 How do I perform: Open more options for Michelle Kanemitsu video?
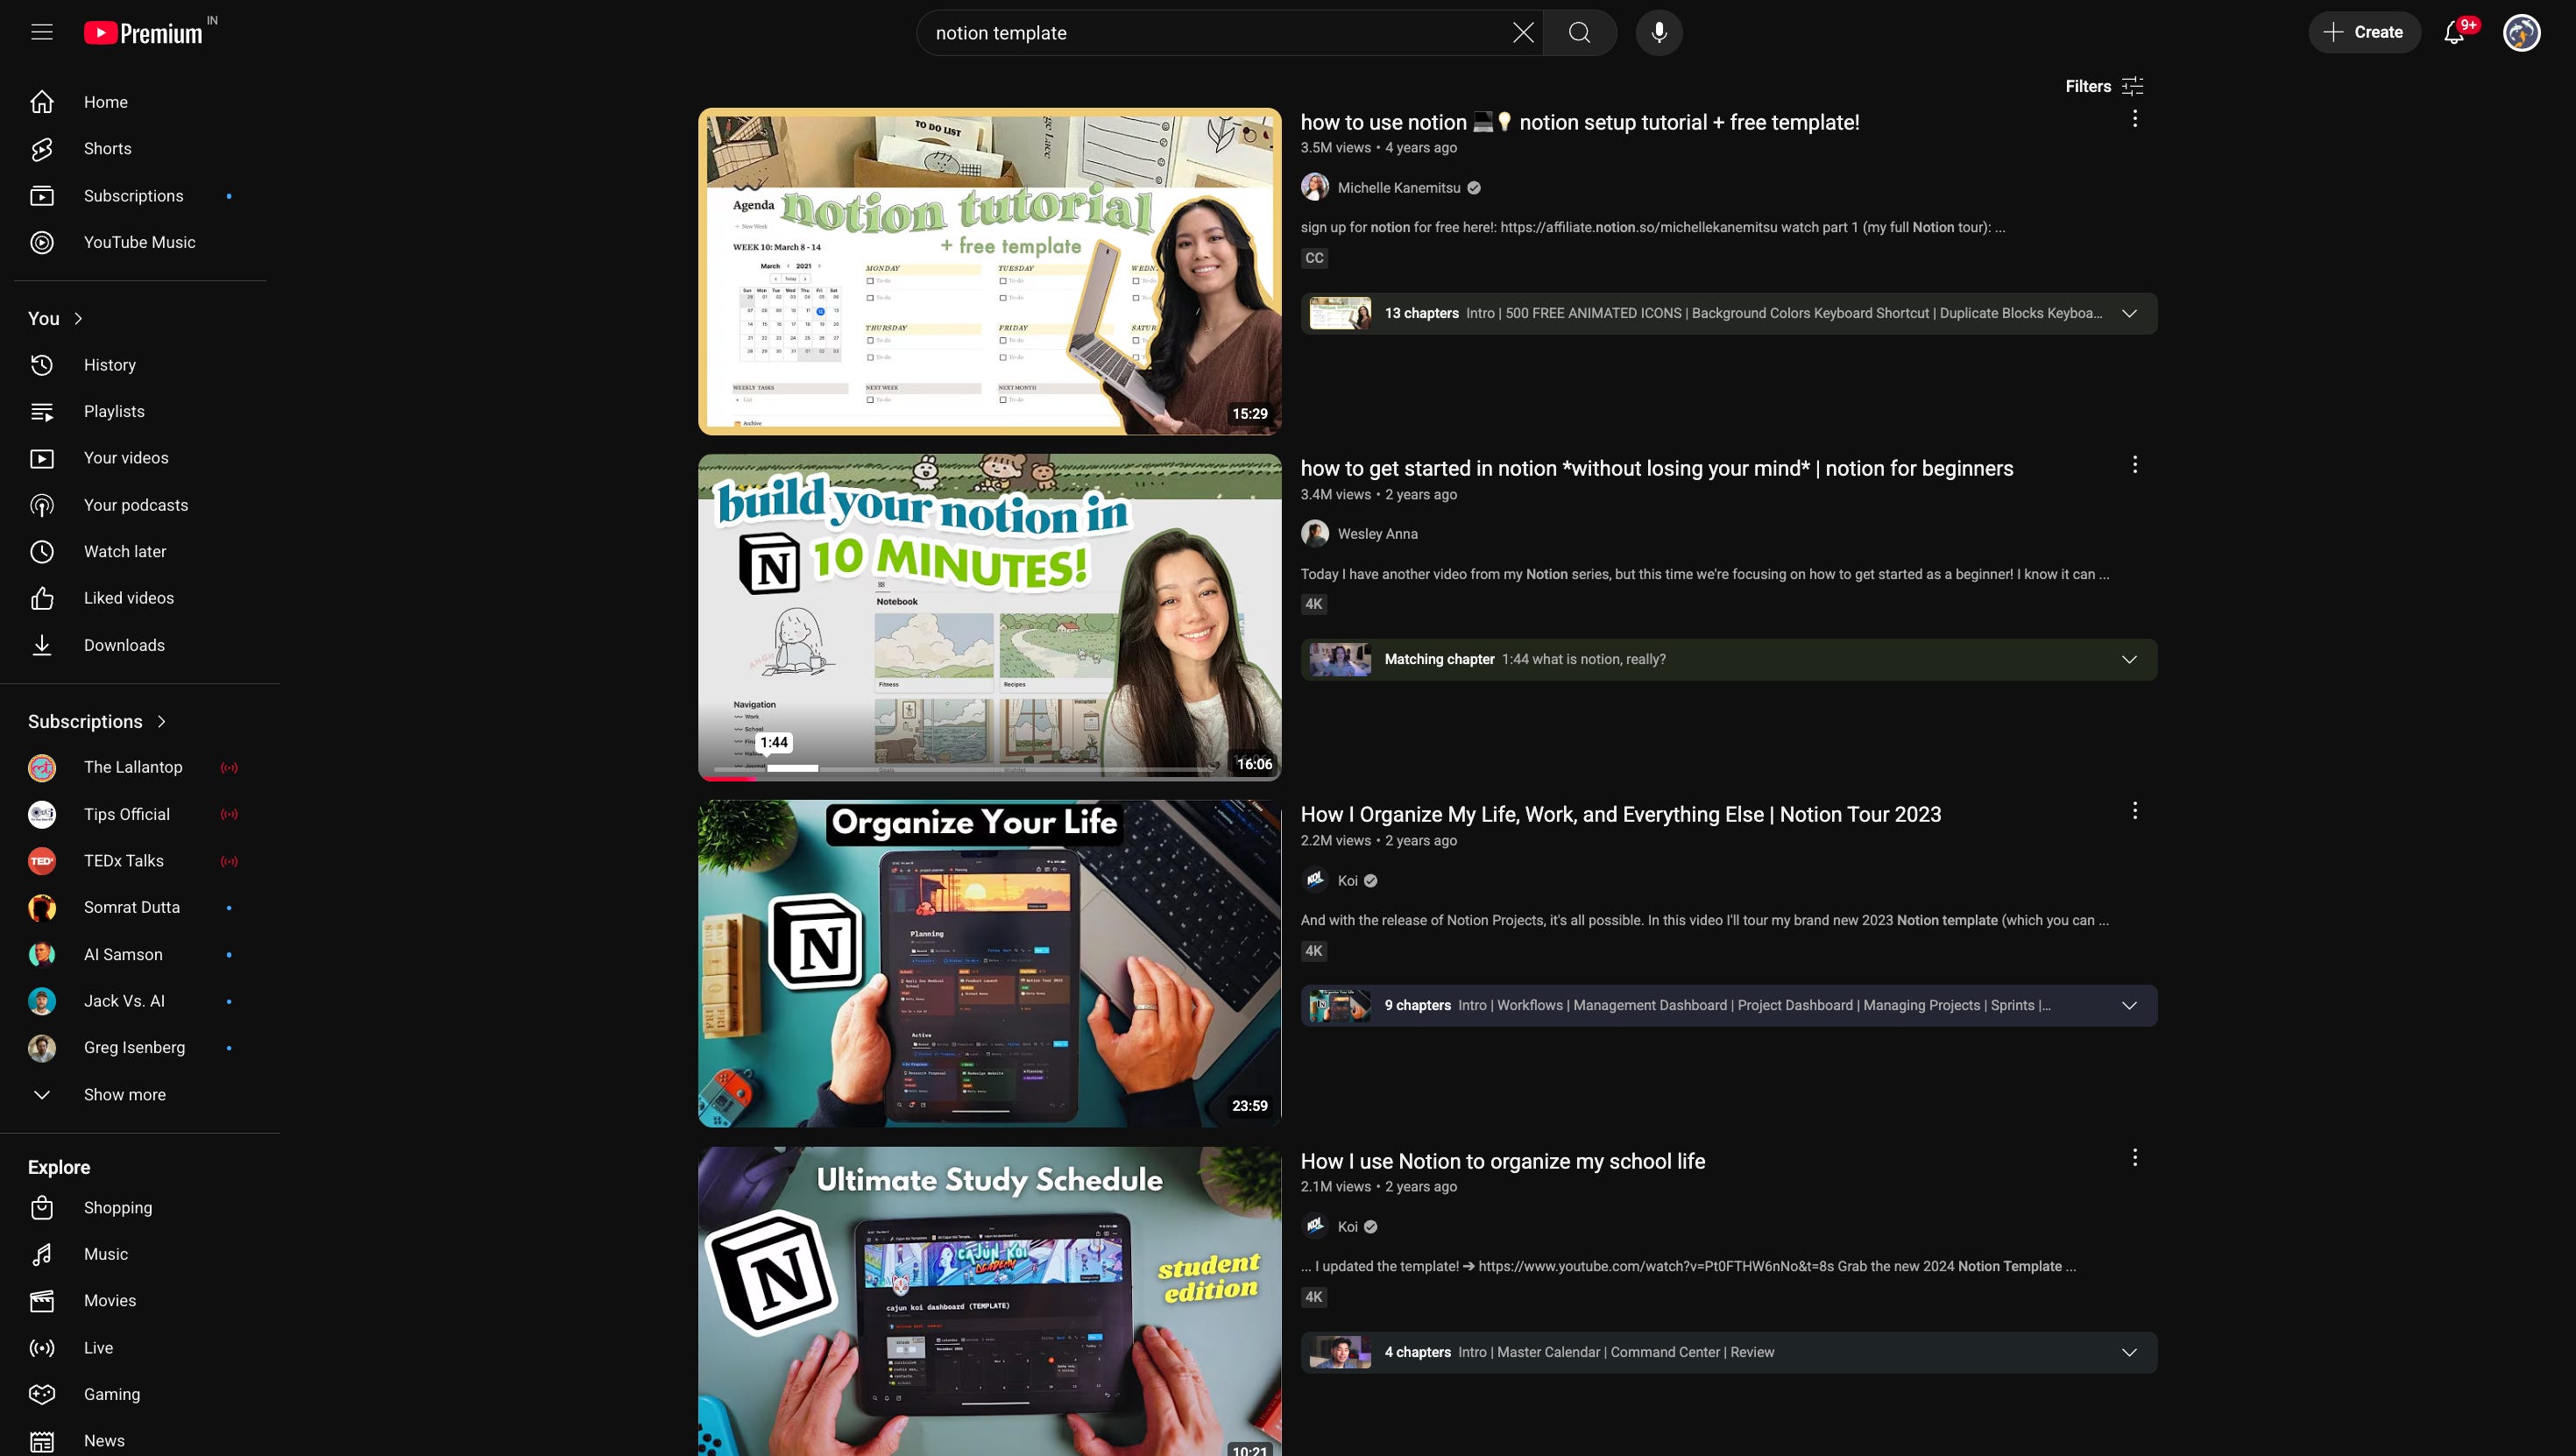point(2134,119)
